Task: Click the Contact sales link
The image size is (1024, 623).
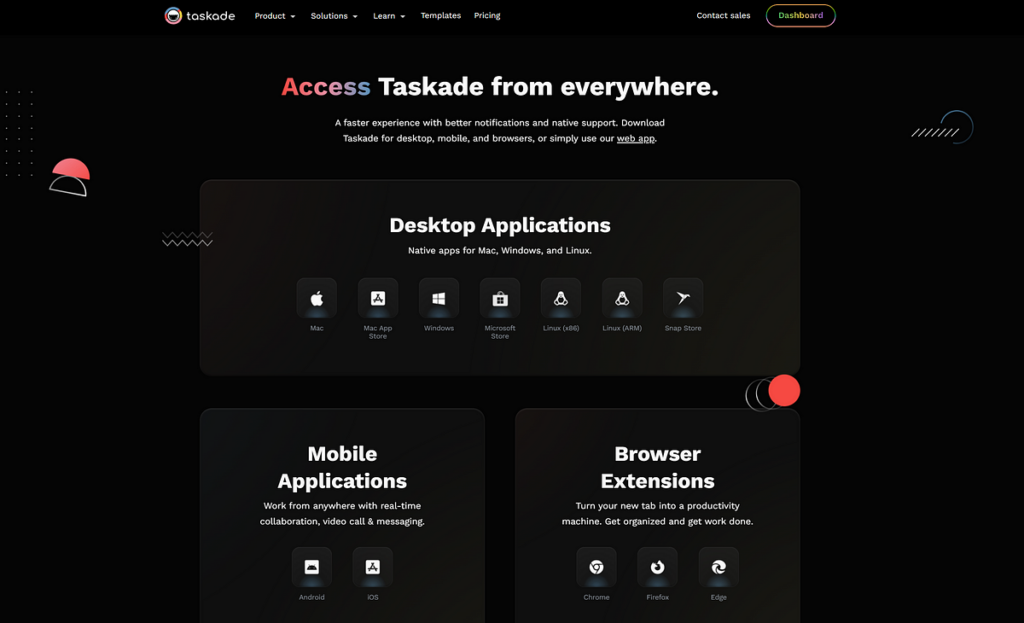Action: [x=723, y=15]
